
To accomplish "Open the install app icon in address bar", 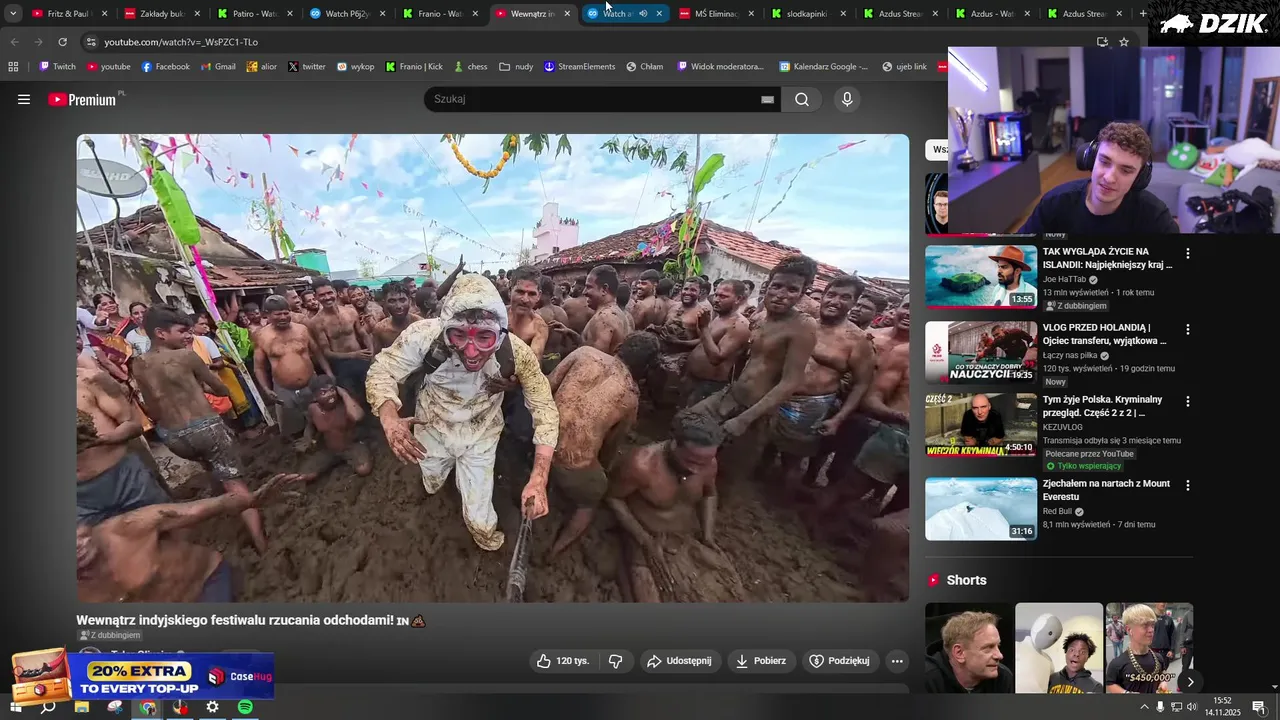I will tap(1102, 42).
